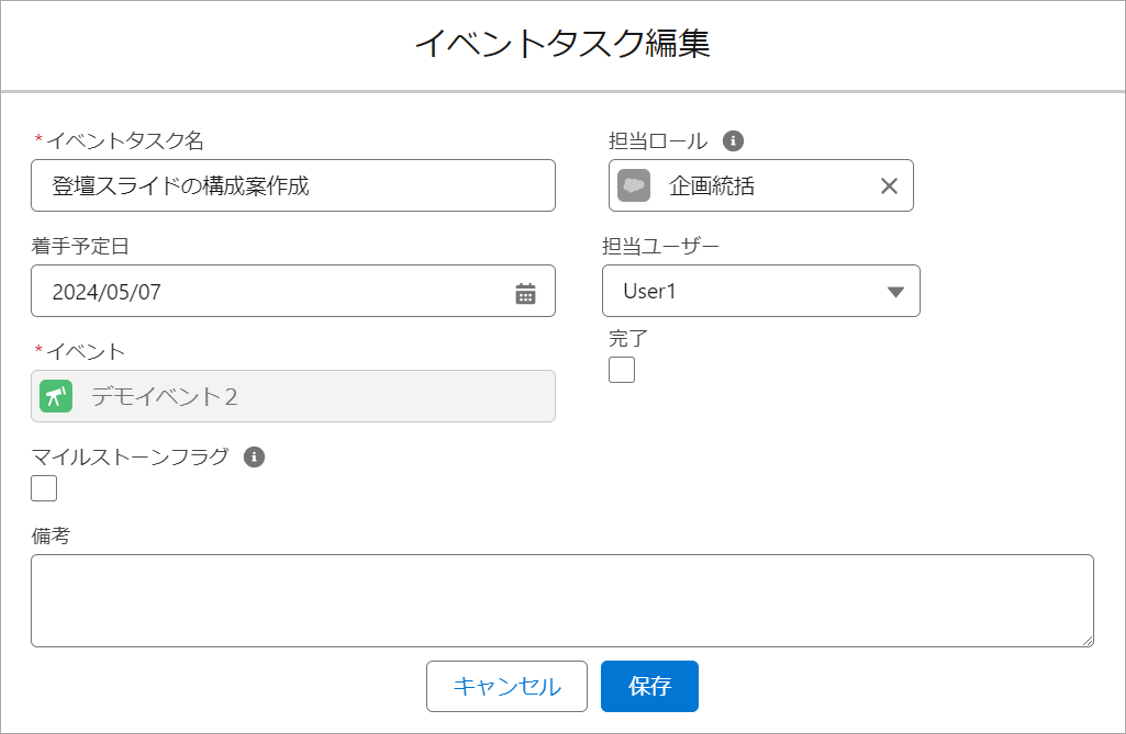Screen dimensions: 1126x734
Task: Click into the イベントタスク名 text field
Action: click(292, 186)
